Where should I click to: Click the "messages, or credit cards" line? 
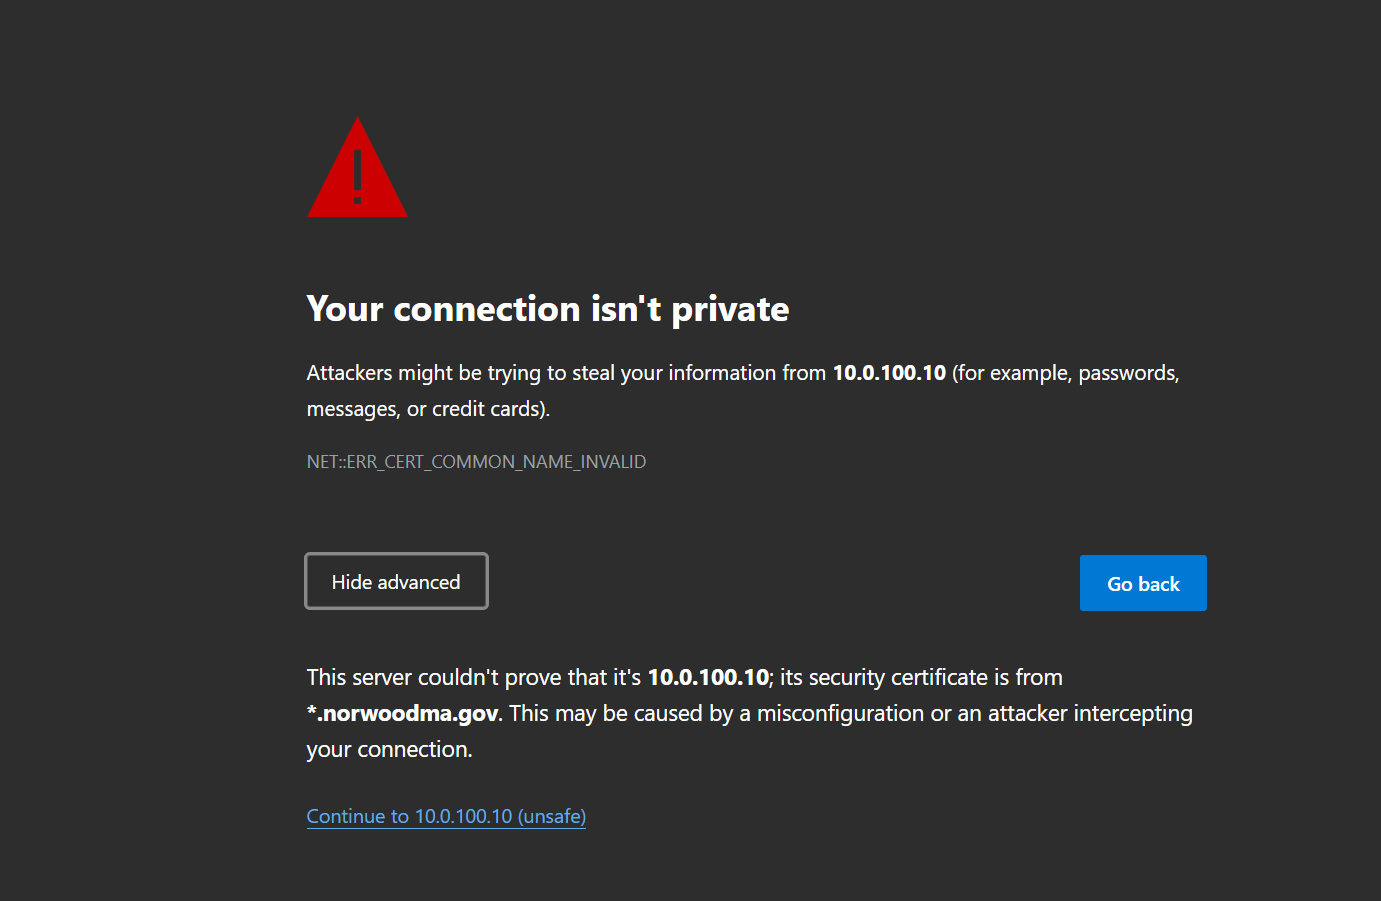(427, 409)
